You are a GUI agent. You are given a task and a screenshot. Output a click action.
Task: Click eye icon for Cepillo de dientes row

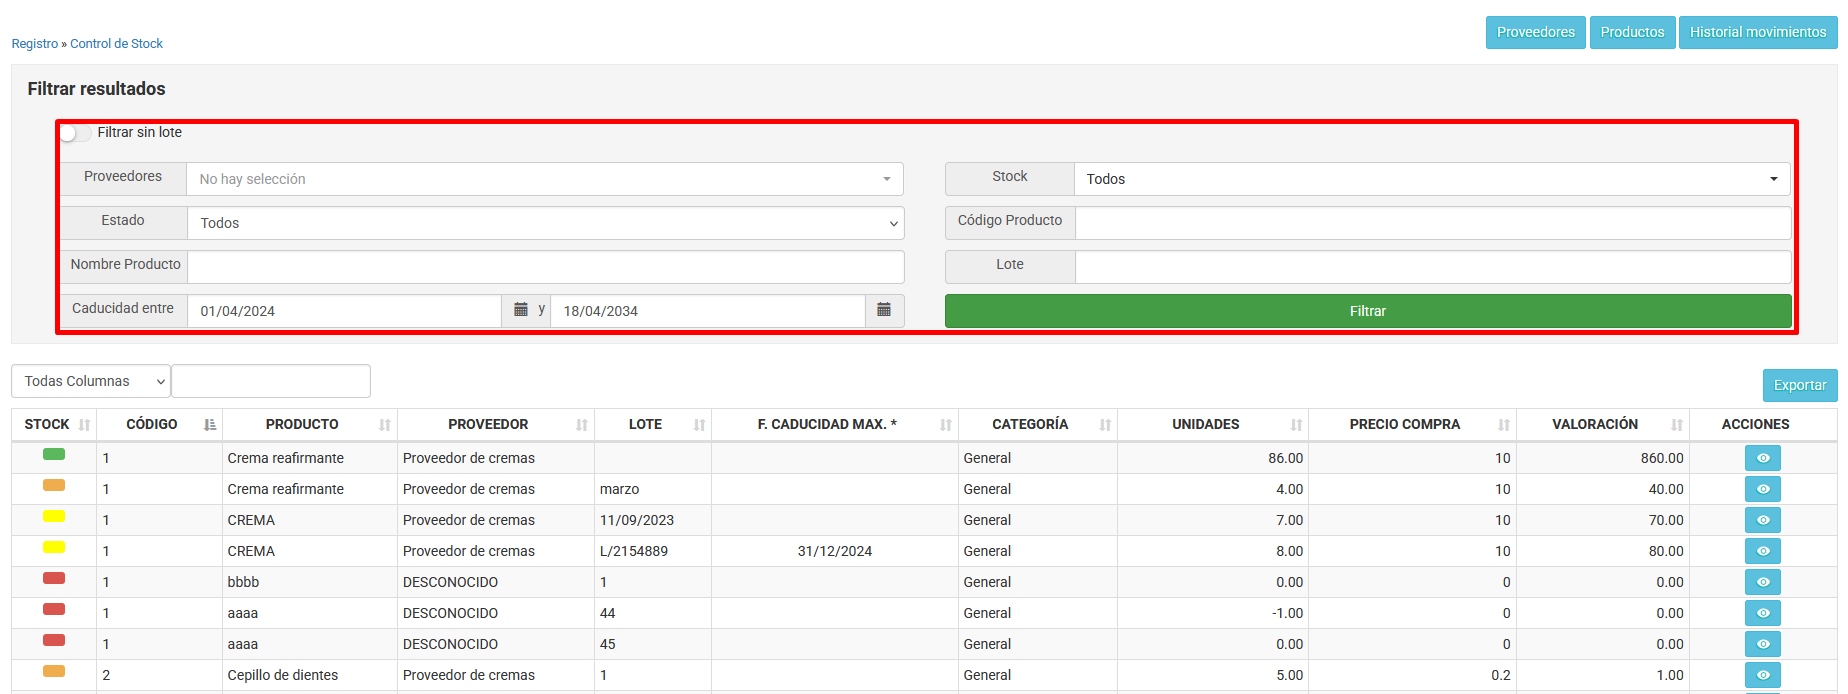pos(1762,675)
